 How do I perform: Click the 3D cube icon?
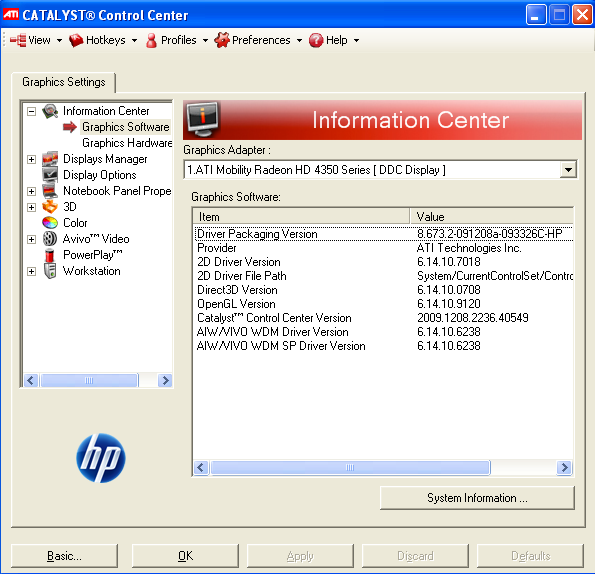pyautogui.click(x=50, y=207)
